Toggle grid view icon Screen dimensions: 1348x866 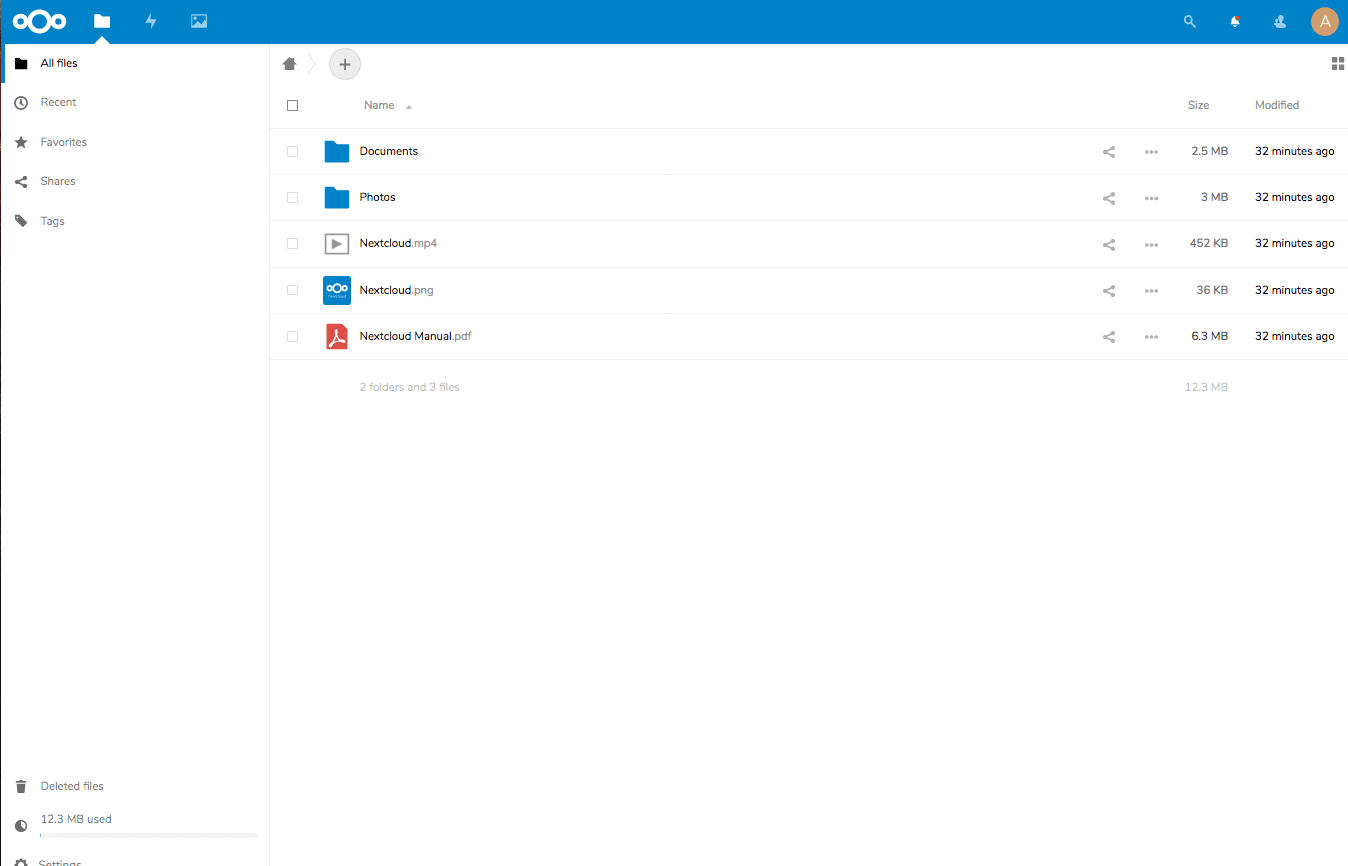1338,64
